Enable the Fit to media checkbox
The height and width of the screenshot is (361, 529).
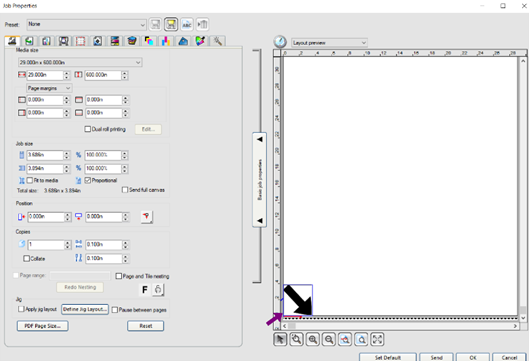(30, 180)
